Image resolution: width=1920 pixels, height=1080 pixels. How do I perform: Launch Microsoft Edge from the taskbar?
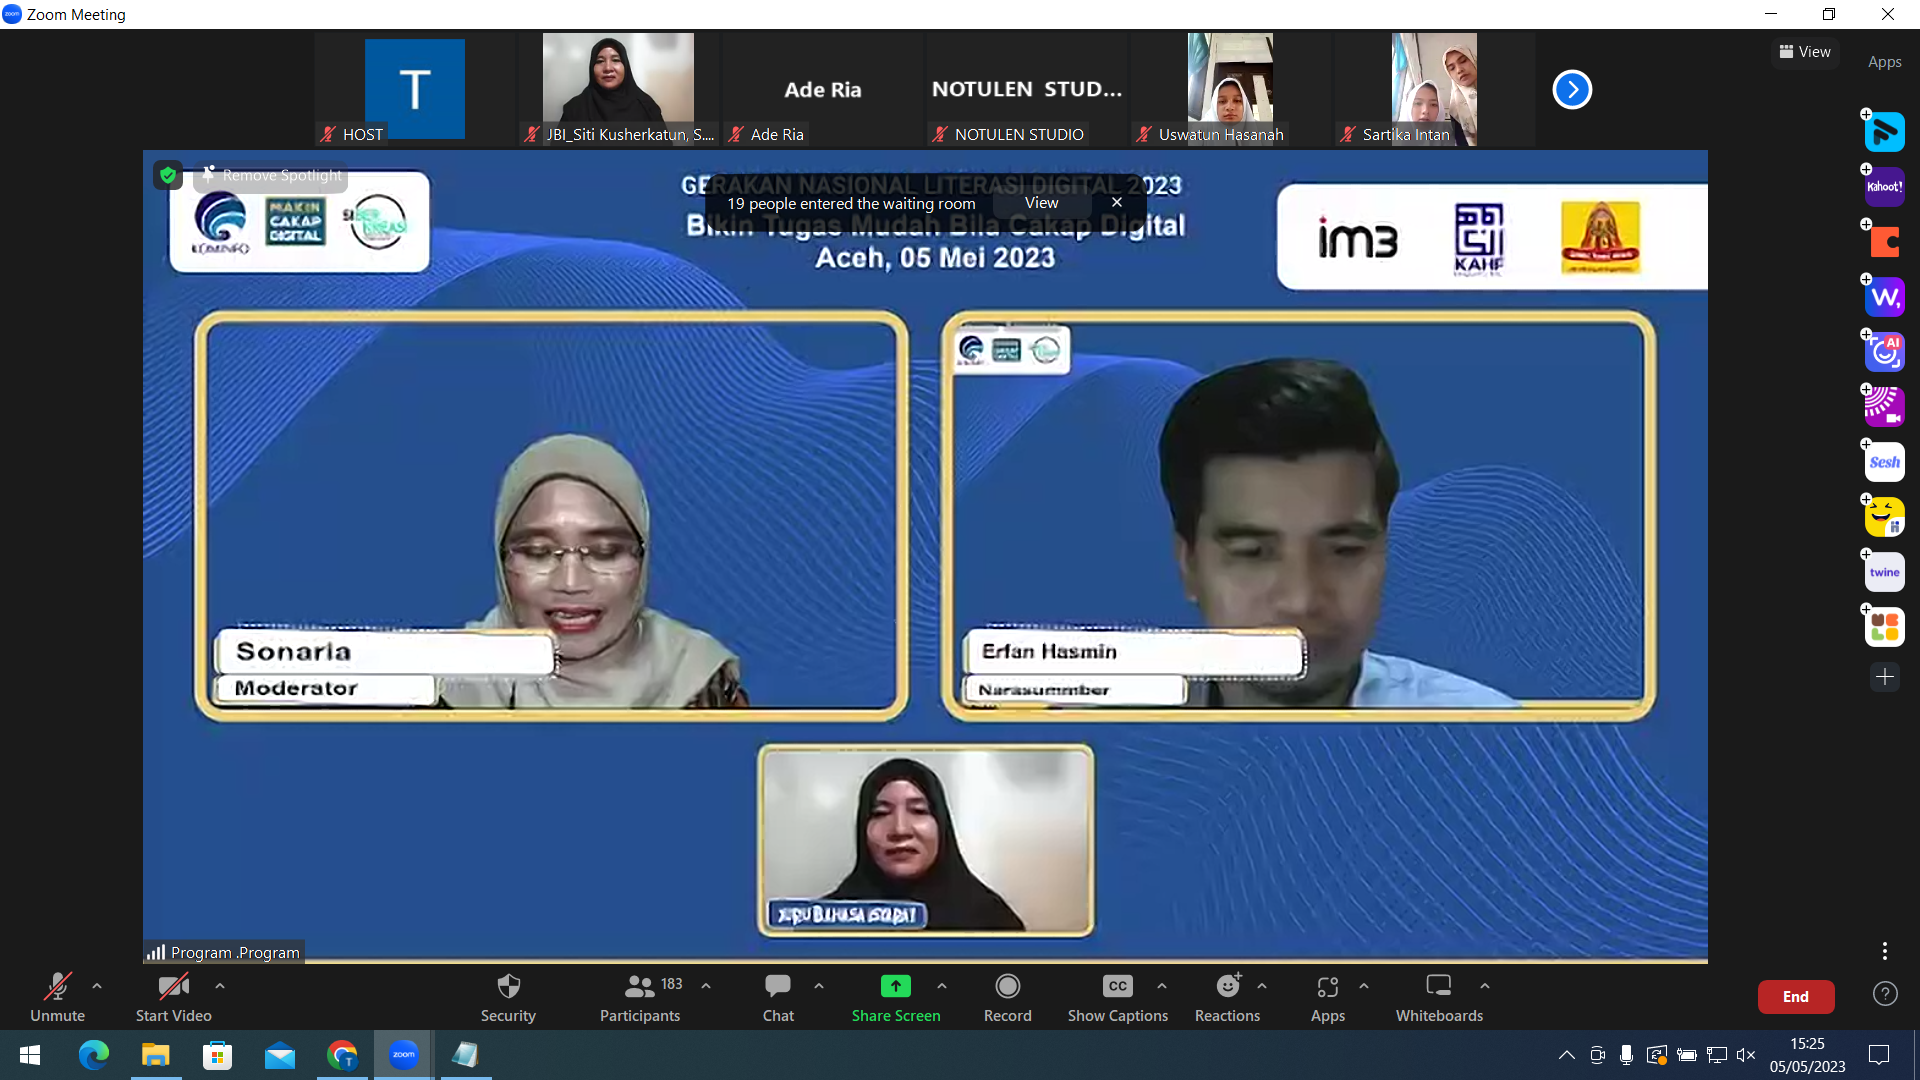[94, 1055]
